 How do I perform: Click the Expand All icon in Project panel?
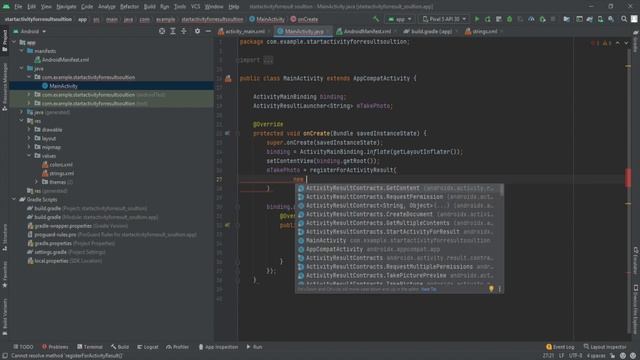(x=173, y=31)
